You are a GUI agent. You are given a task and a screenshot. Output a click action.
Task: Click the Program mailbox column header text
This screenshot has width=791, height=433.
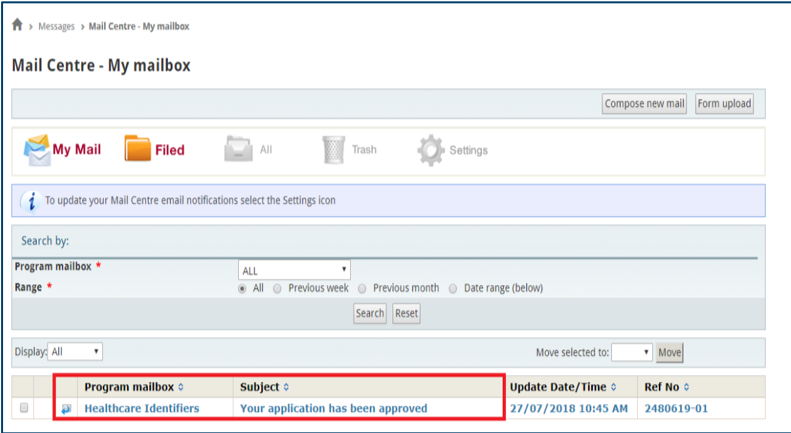coord(129,387)
